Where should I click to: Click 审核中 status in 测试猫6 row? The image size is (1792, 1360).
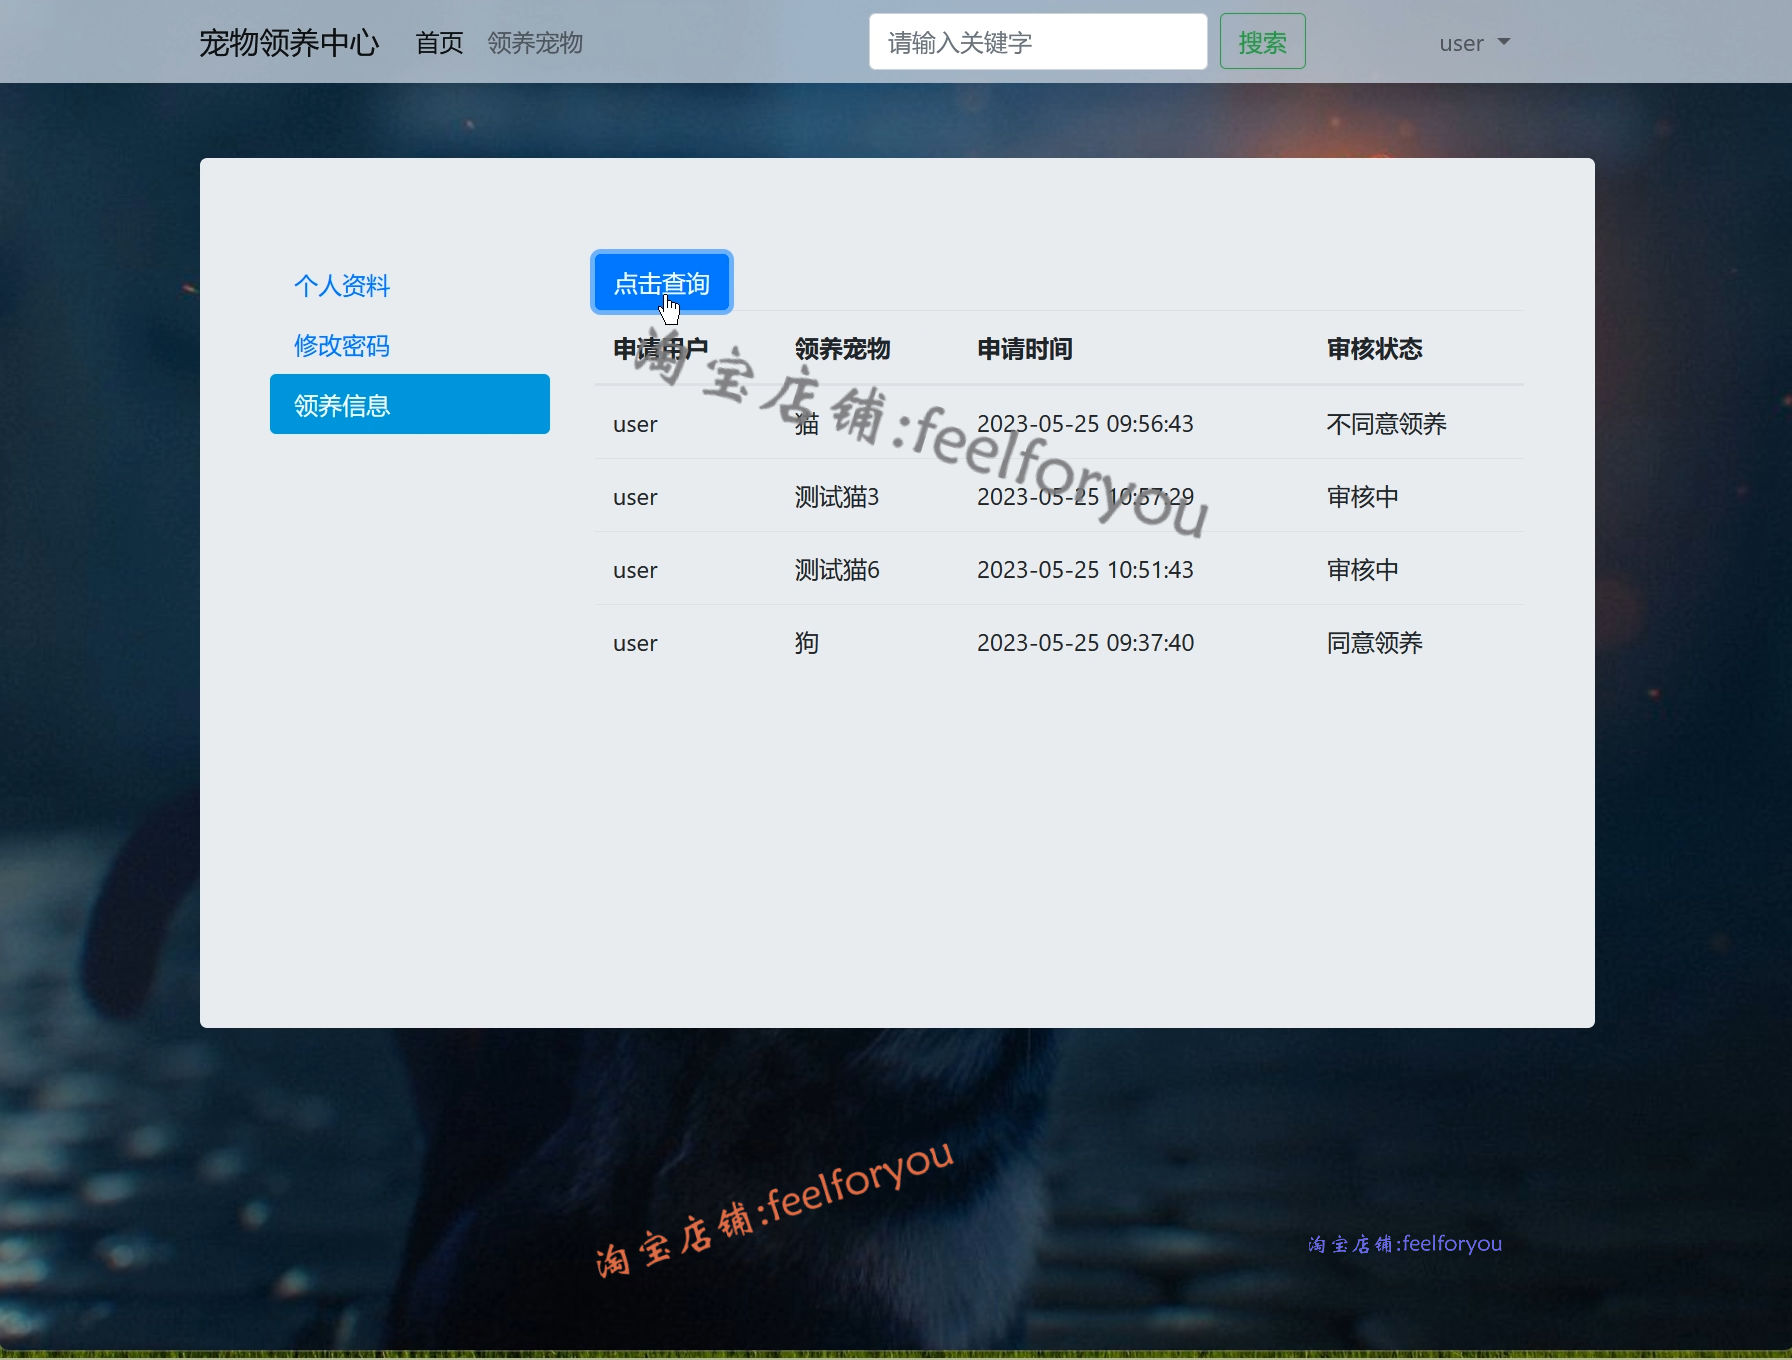[1362, 570]
